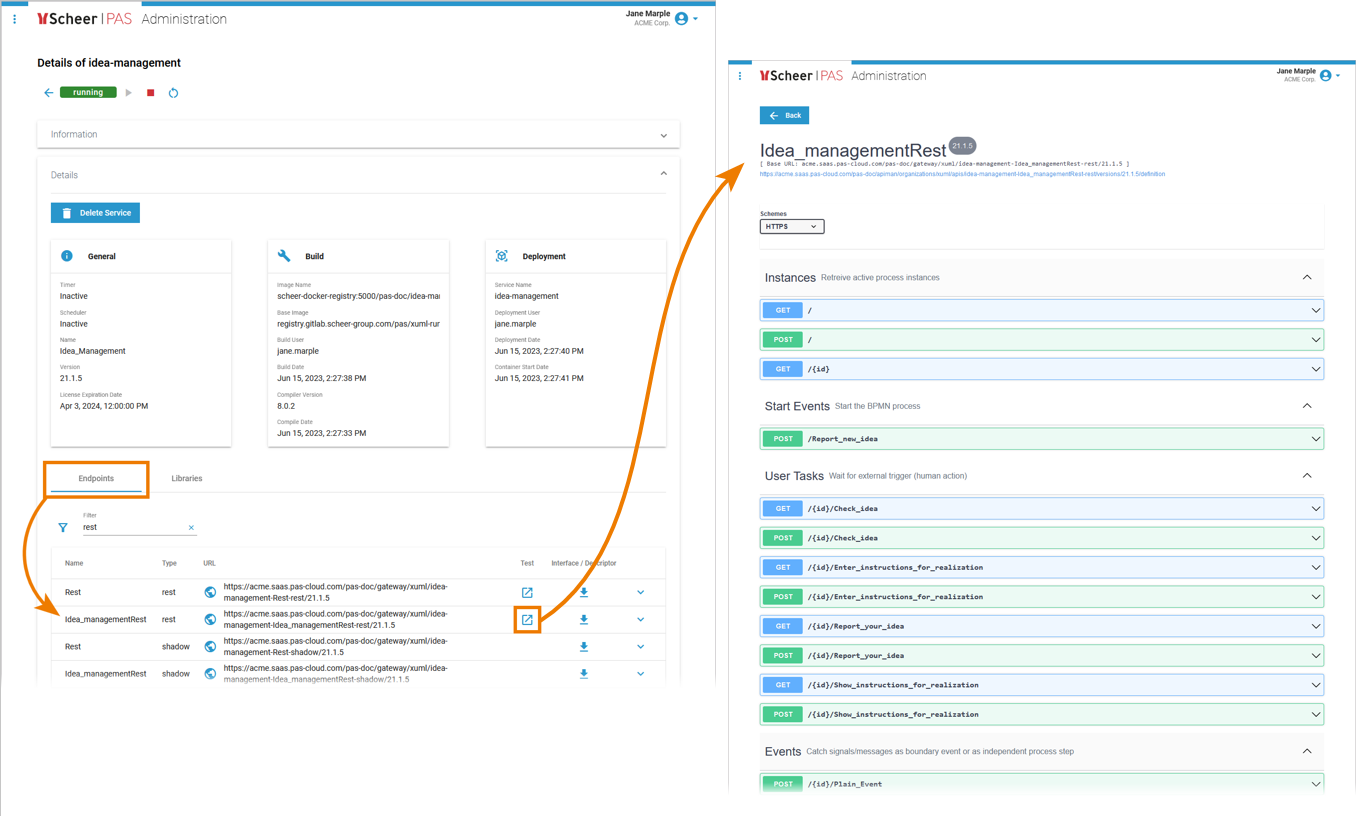The height and width of the screenshot is (816, 1361).
Task: Switch to the Libraries tab
Action: click(x=187, y=479)
